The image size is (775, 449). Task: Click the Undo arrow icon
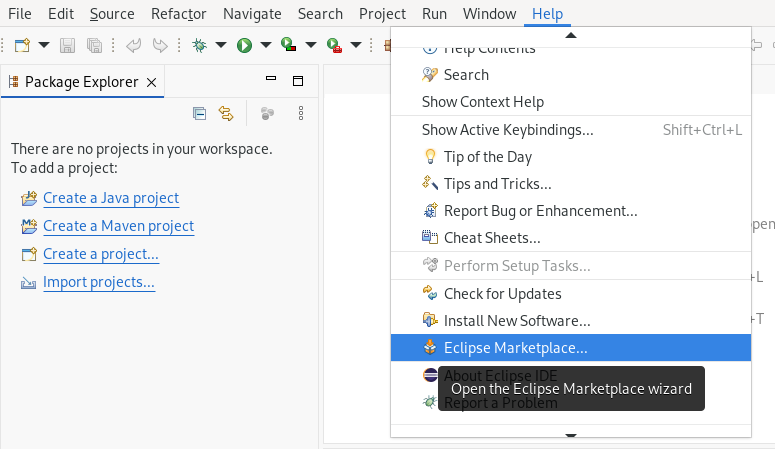point(133,45)
